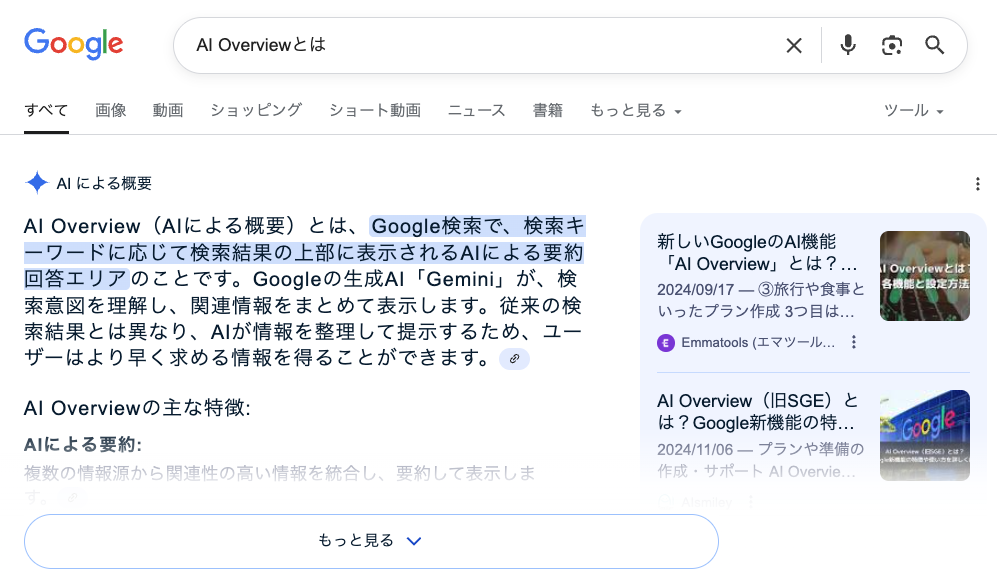Open the AI overview three-dot options menu

(977, 184)
